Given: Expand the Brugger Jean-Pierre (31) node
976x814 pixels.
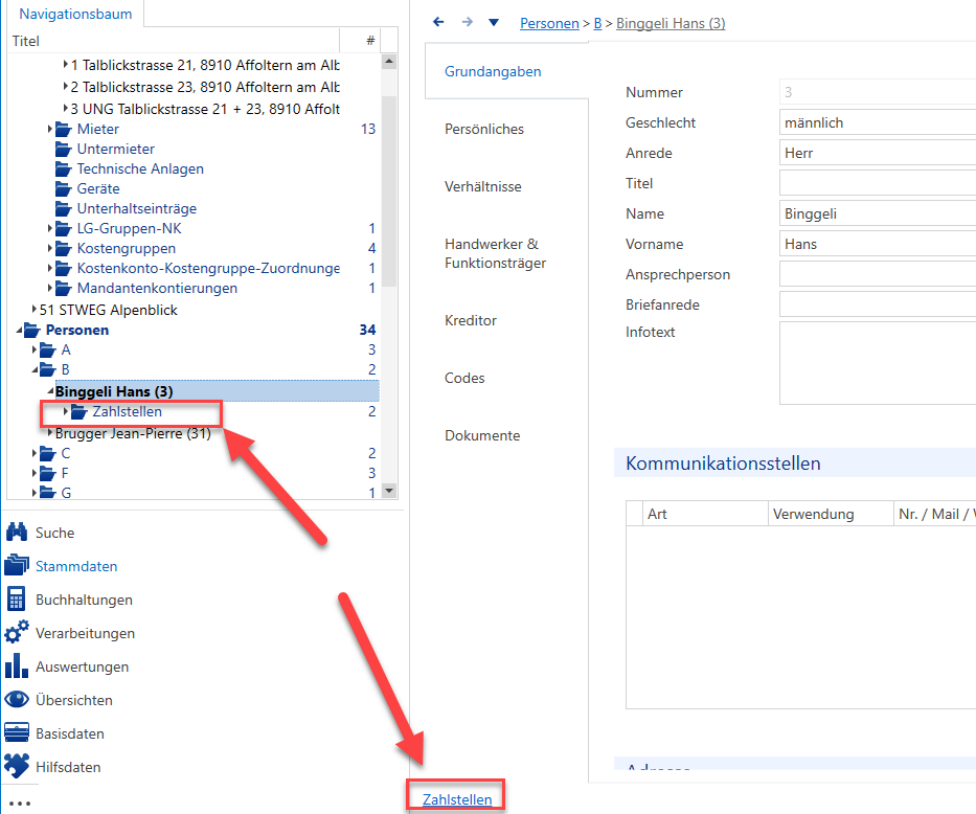Looking at the screenshot, I should [x=50, y=433].
